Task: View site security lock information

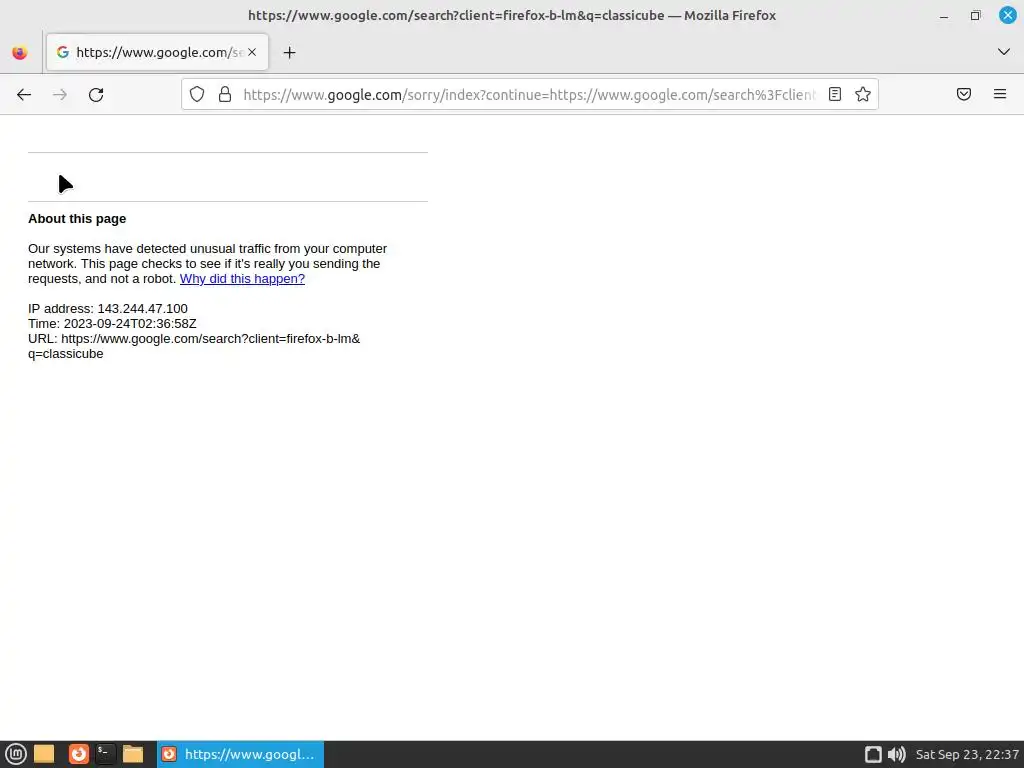Action: (x=225, y=95)
